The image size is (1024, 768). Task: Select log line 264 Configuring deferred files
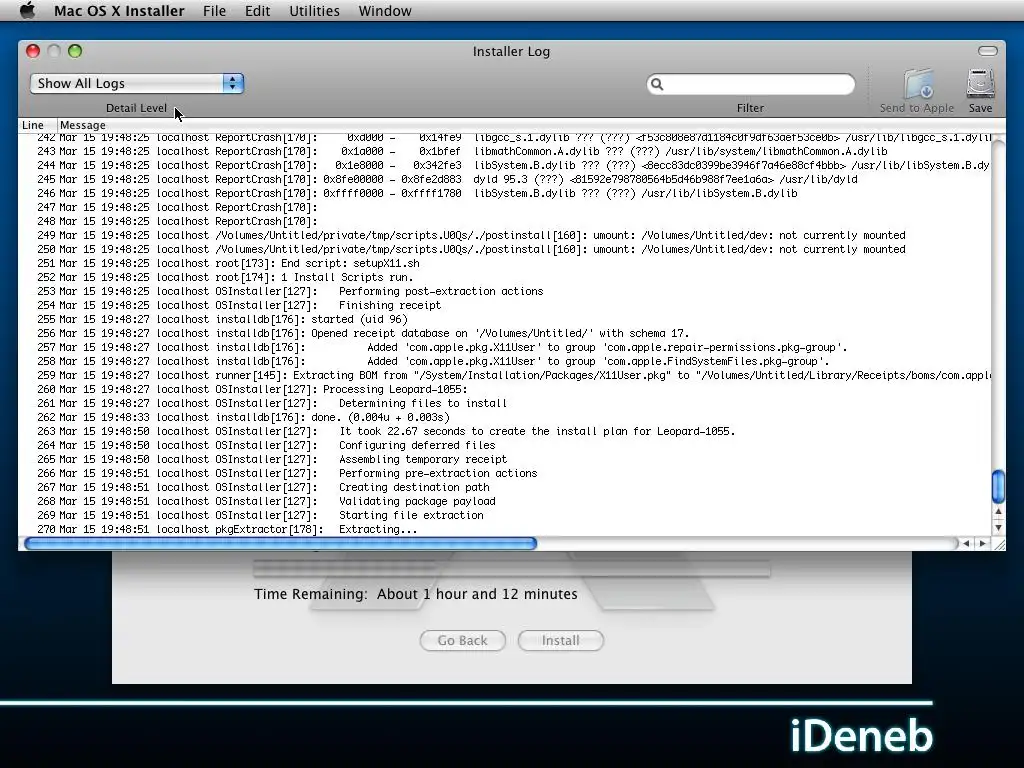click(x=505, y=445)
